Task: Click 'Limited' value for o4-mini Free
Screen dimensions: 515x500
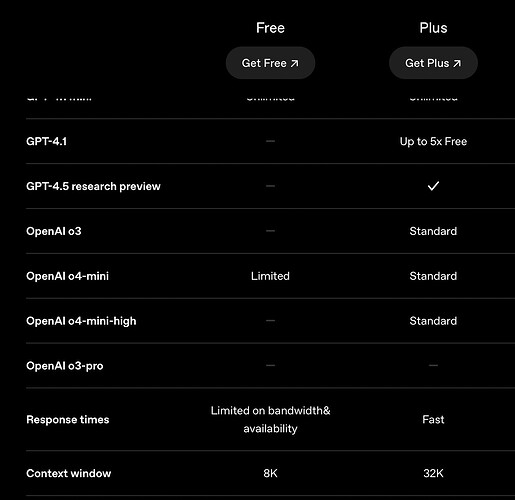Action: point(270,276)
